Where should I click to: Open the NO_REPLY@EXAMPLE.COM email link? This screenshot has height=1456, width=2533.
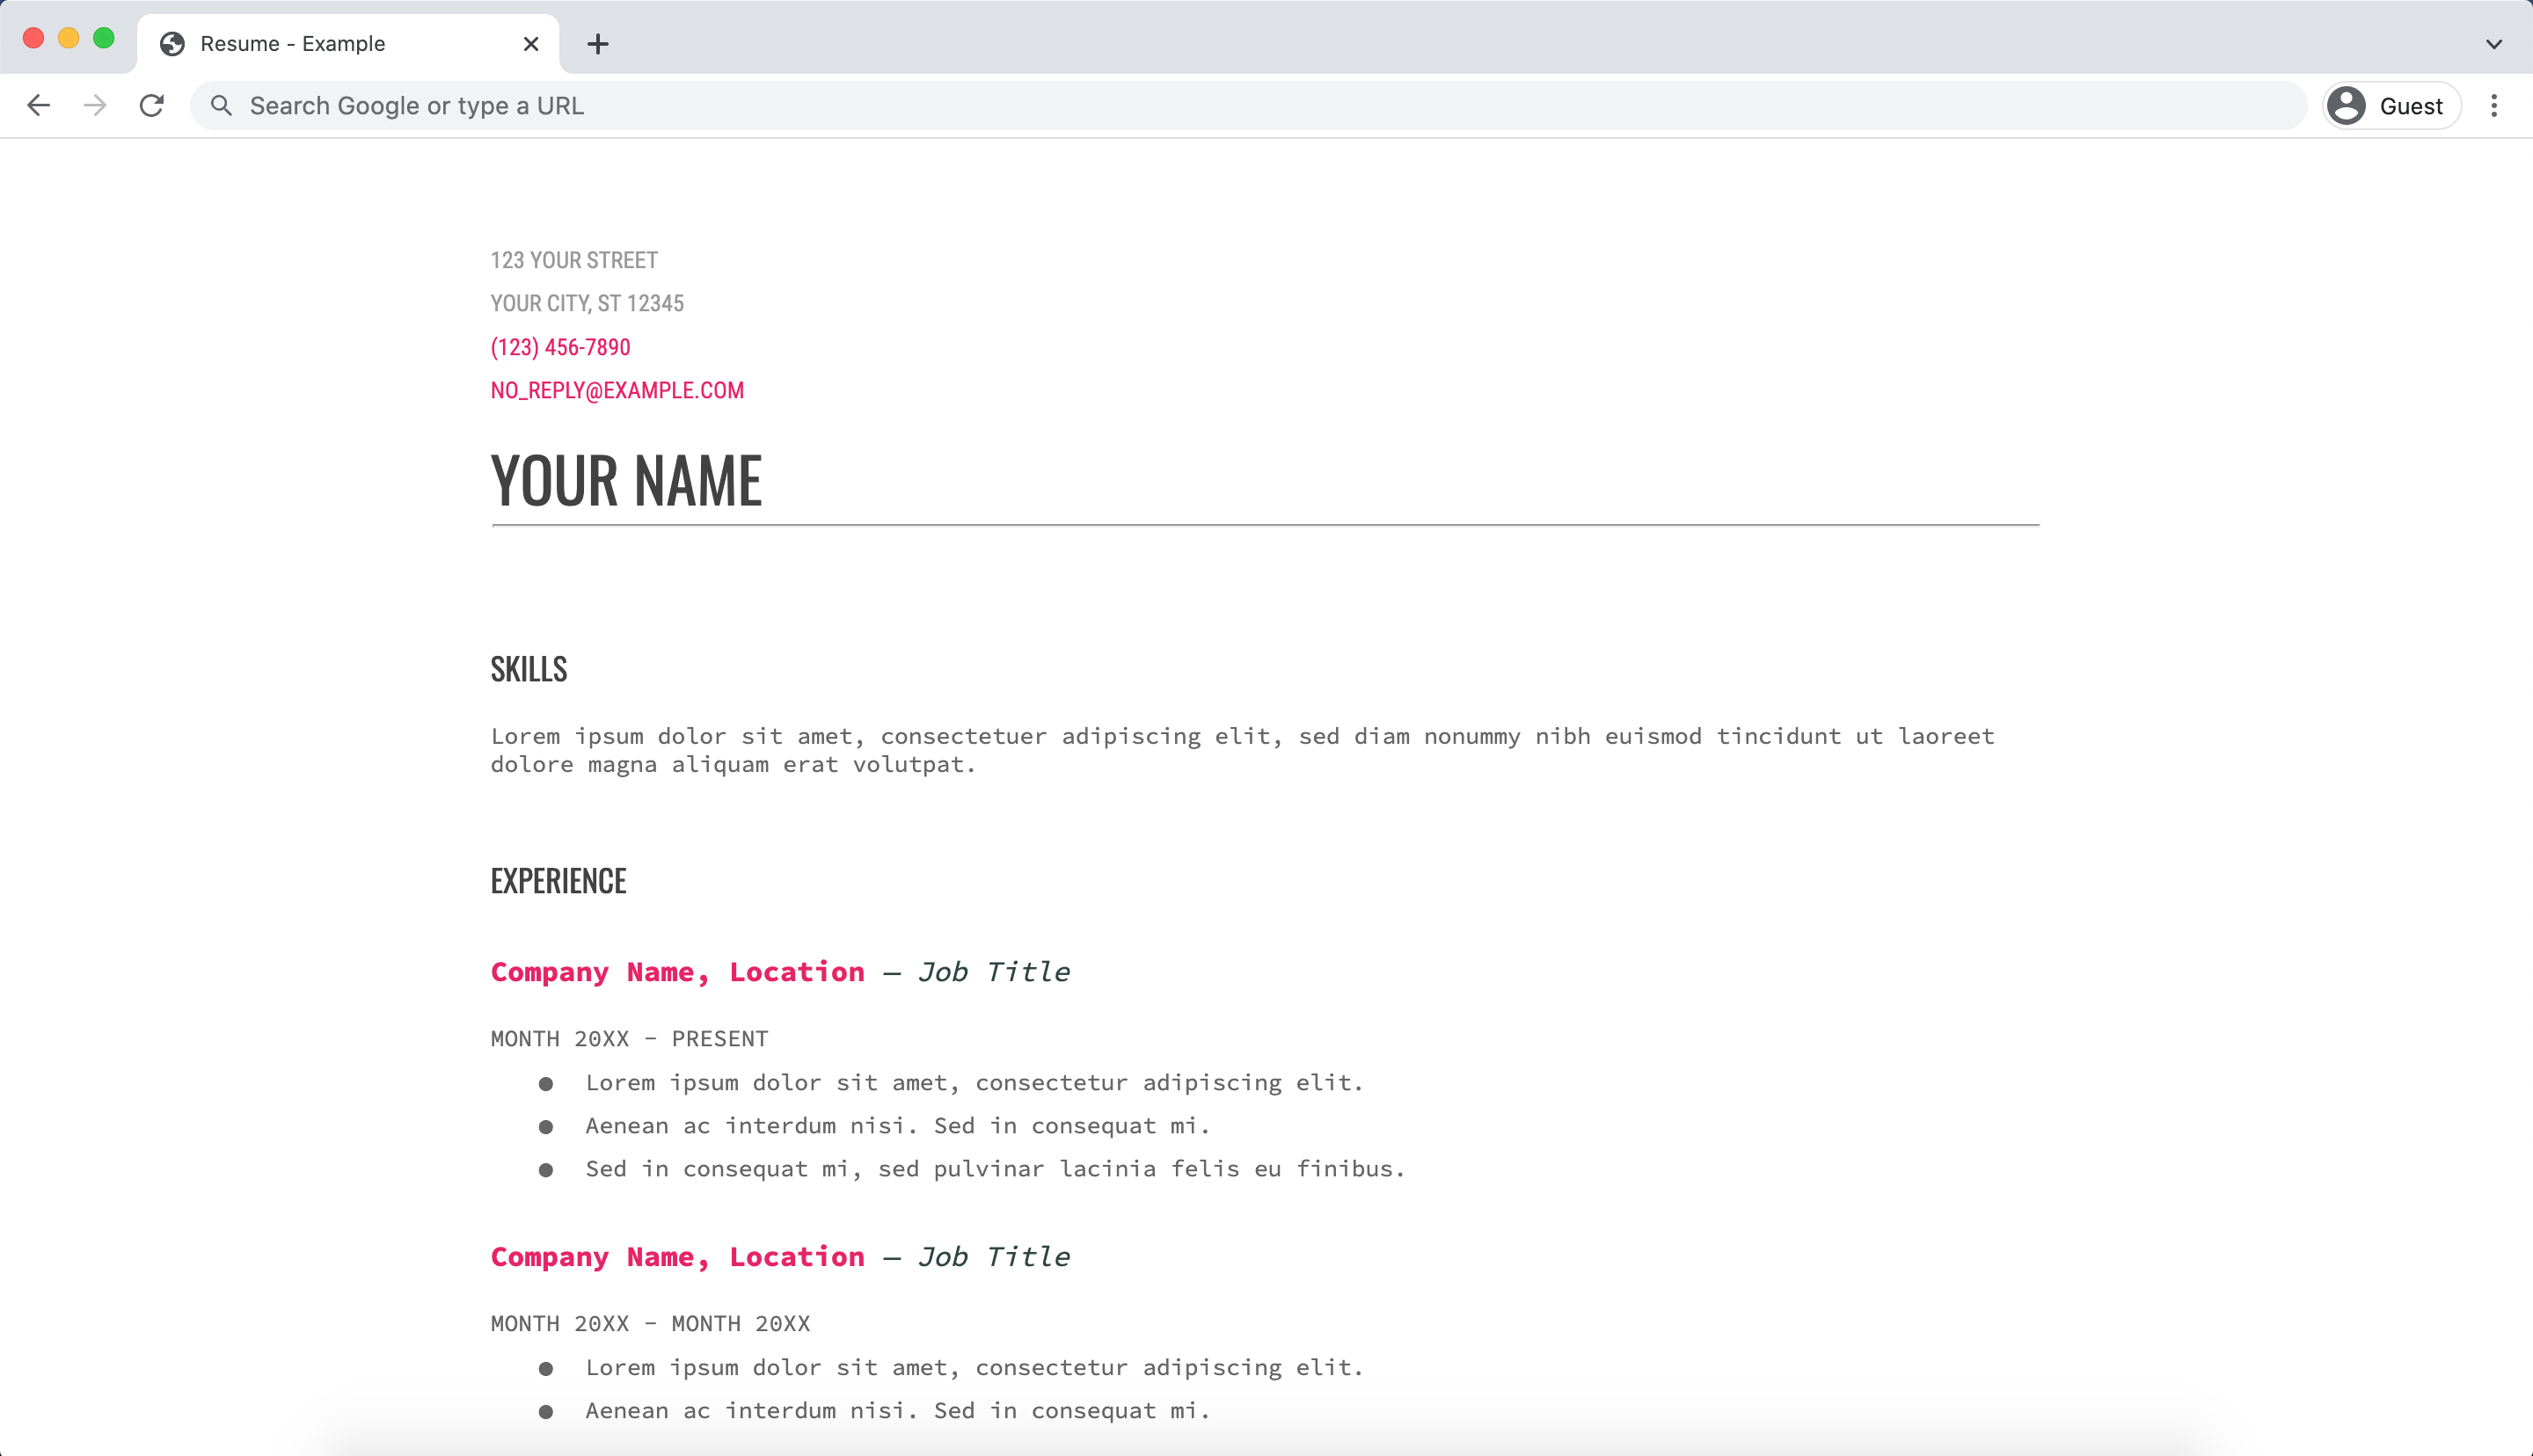tap(617, 390)
